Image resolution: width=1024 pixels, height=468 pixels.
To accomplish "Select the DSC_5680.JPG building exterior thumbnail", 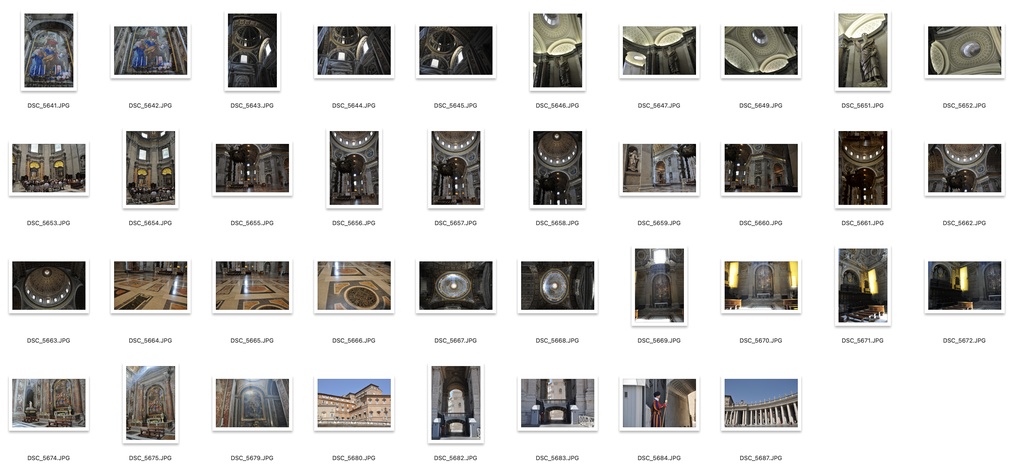I will (x=354, y=403).
